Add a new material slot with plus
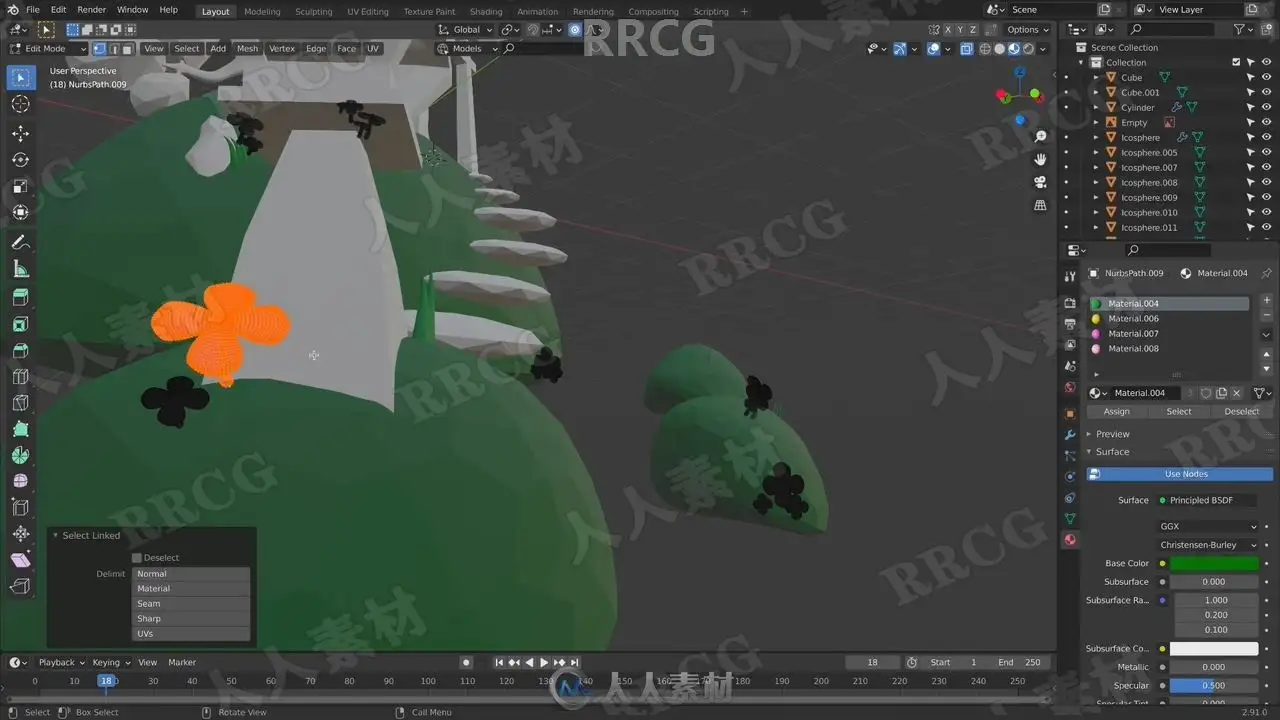Viewport: 1280px width, 720px height. point(1267,300)
